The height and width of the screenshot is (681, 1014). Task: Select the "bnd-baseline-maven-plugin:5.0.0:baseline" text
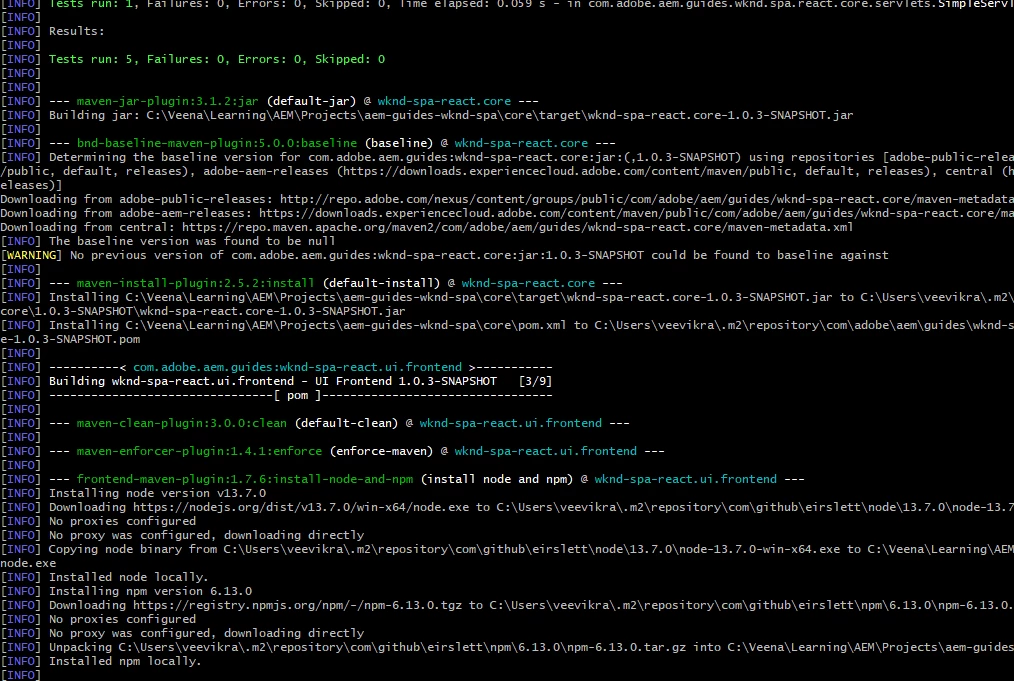pyautogui.click(x=217, y=143)
